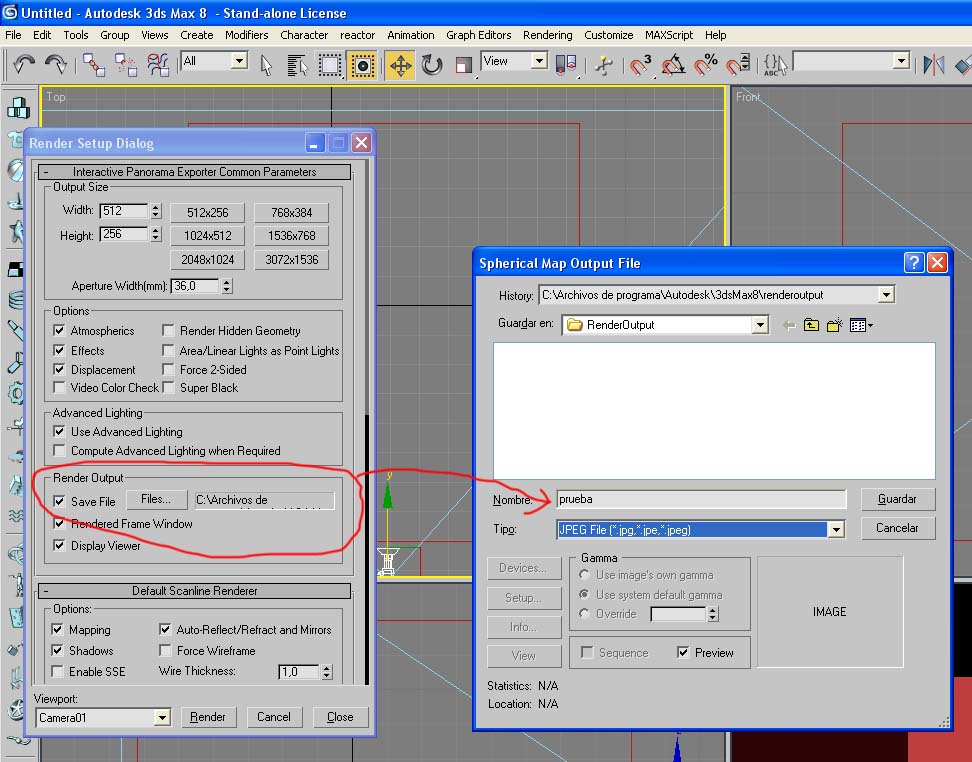Image resolution: width=972 pixels, height=762 pixels.
Task: Click the Cancelar button
Action: coord(897,528)
